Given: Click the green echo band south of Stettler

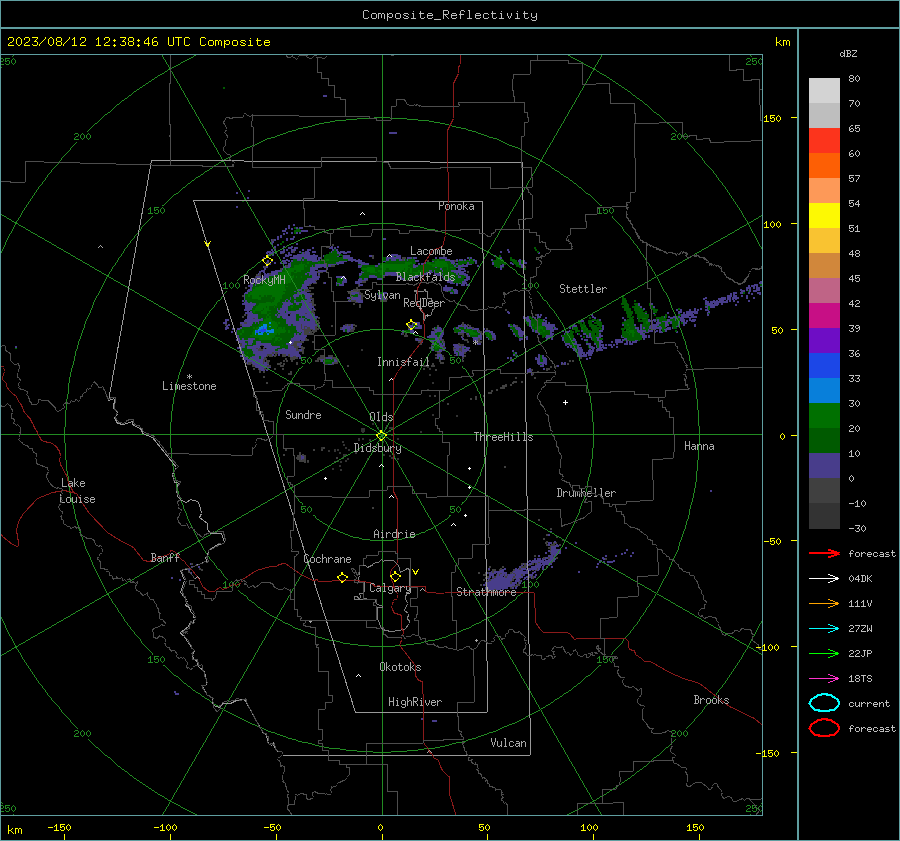Looking at the screenshot, I should (x=634, y=320).
